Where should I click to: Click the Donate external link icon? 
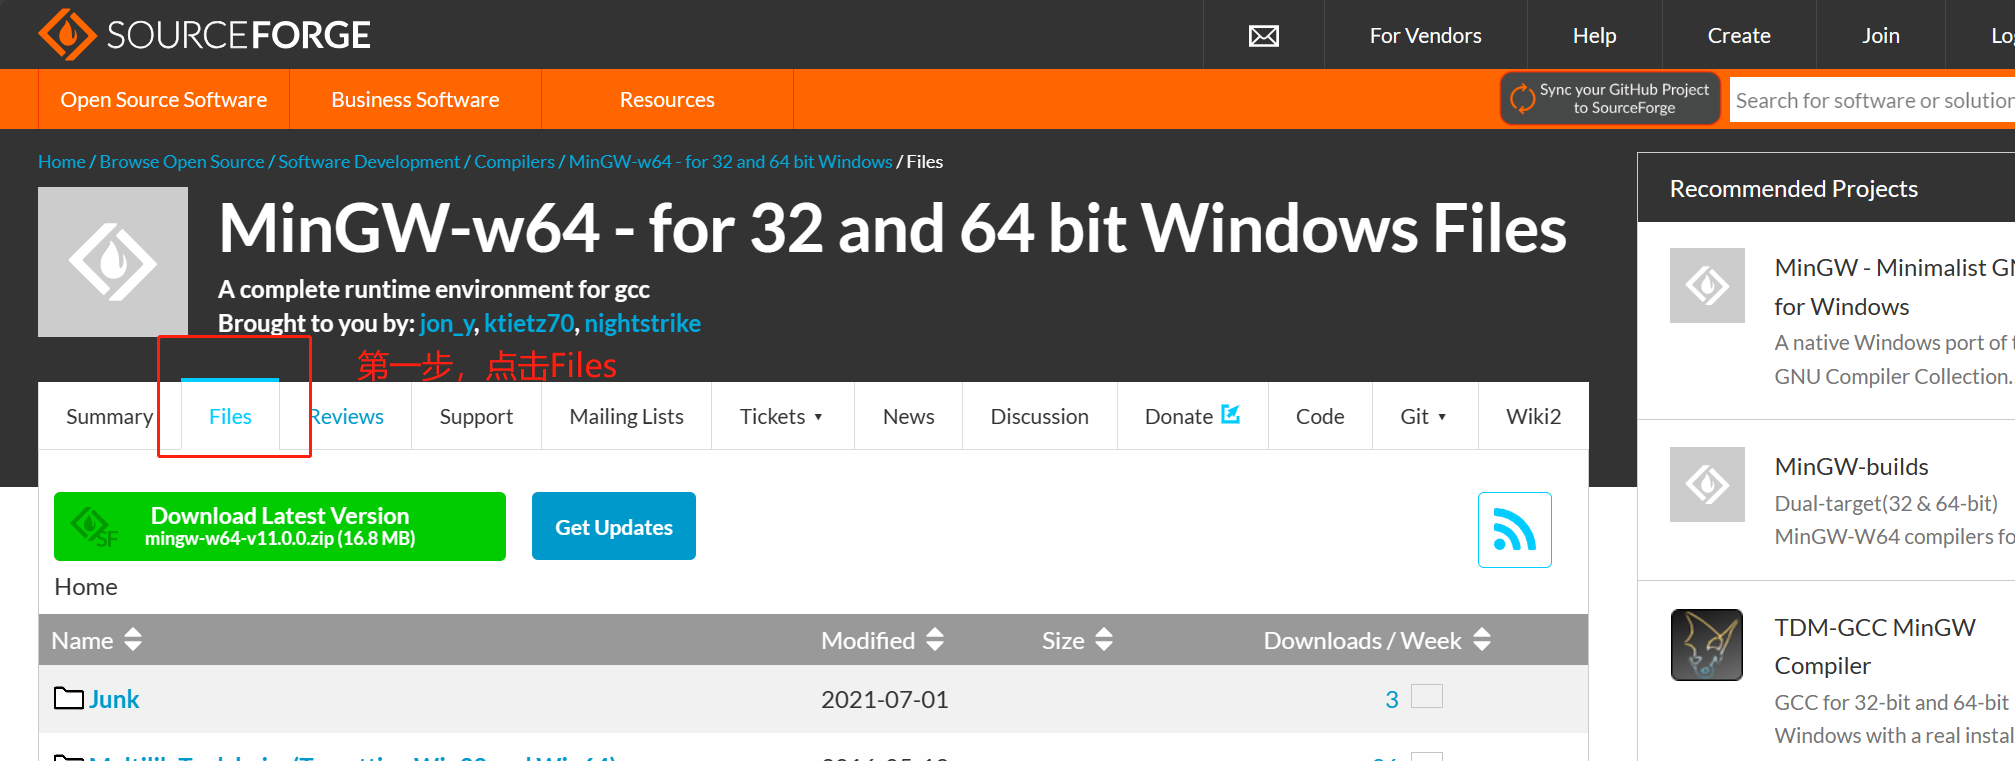[x=1231, y=414]
